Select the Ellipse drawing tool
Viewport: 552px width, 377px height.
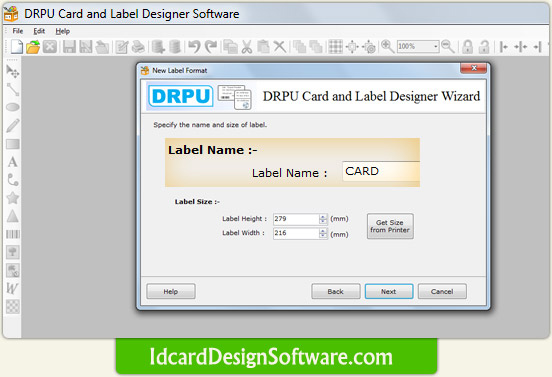(13, 107)
